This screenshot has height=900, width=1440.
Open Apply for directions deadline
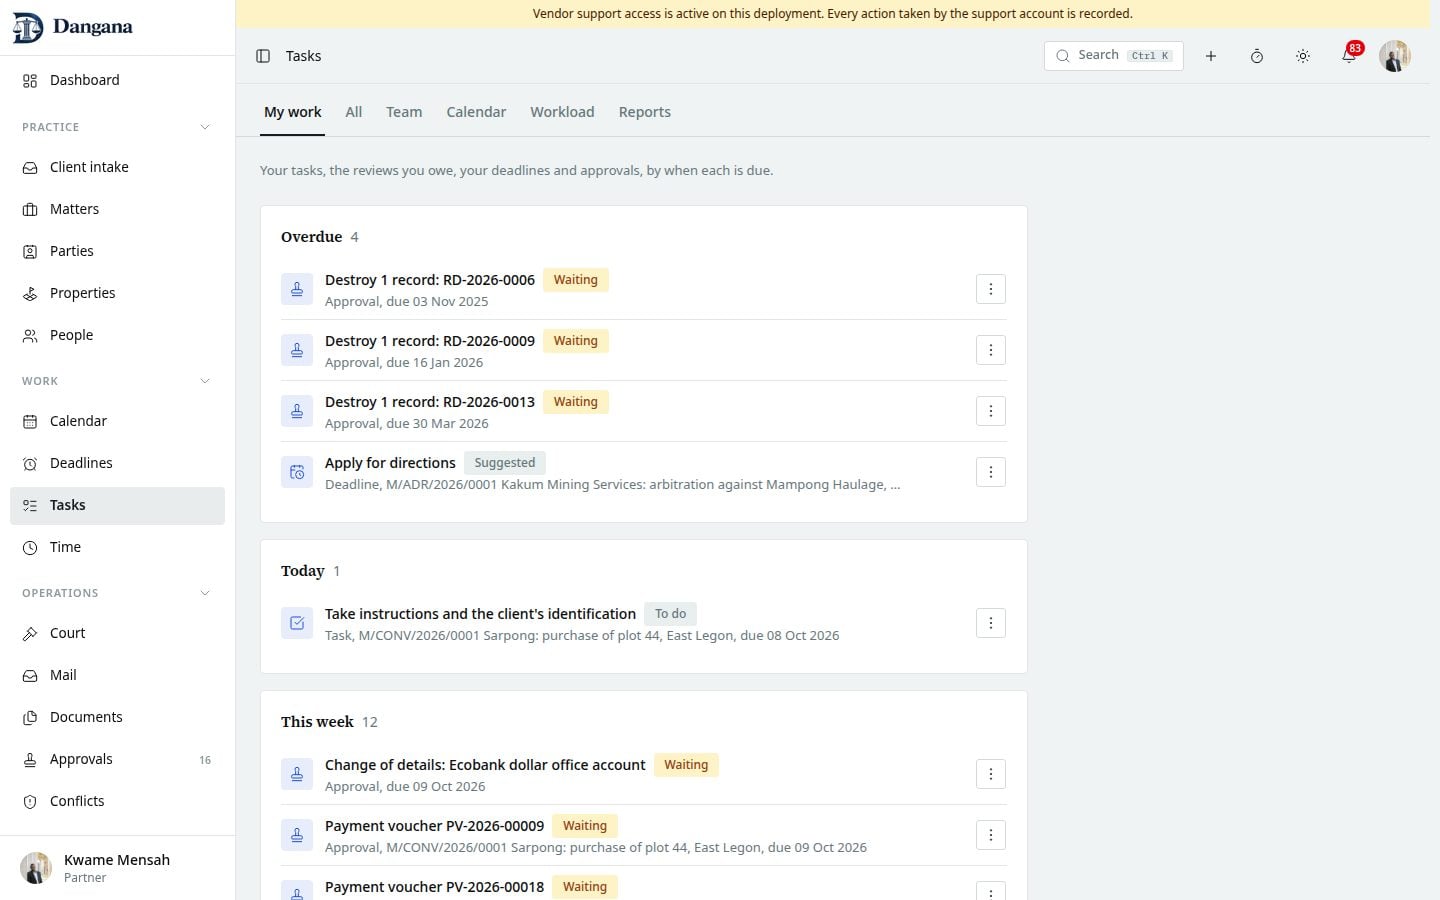pyautogui.click(x=390, y=463)
